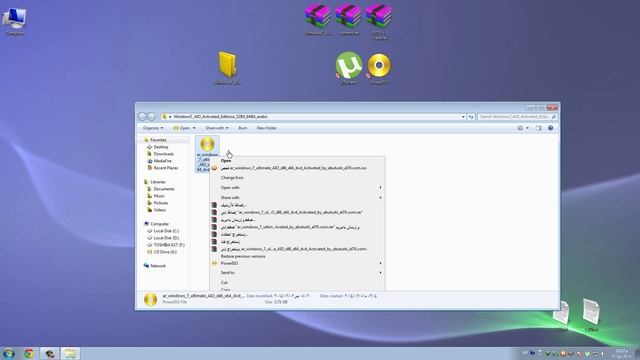
Task: Open Local Disk (D:) in navigation pane
Action: [x=166, y=238]
